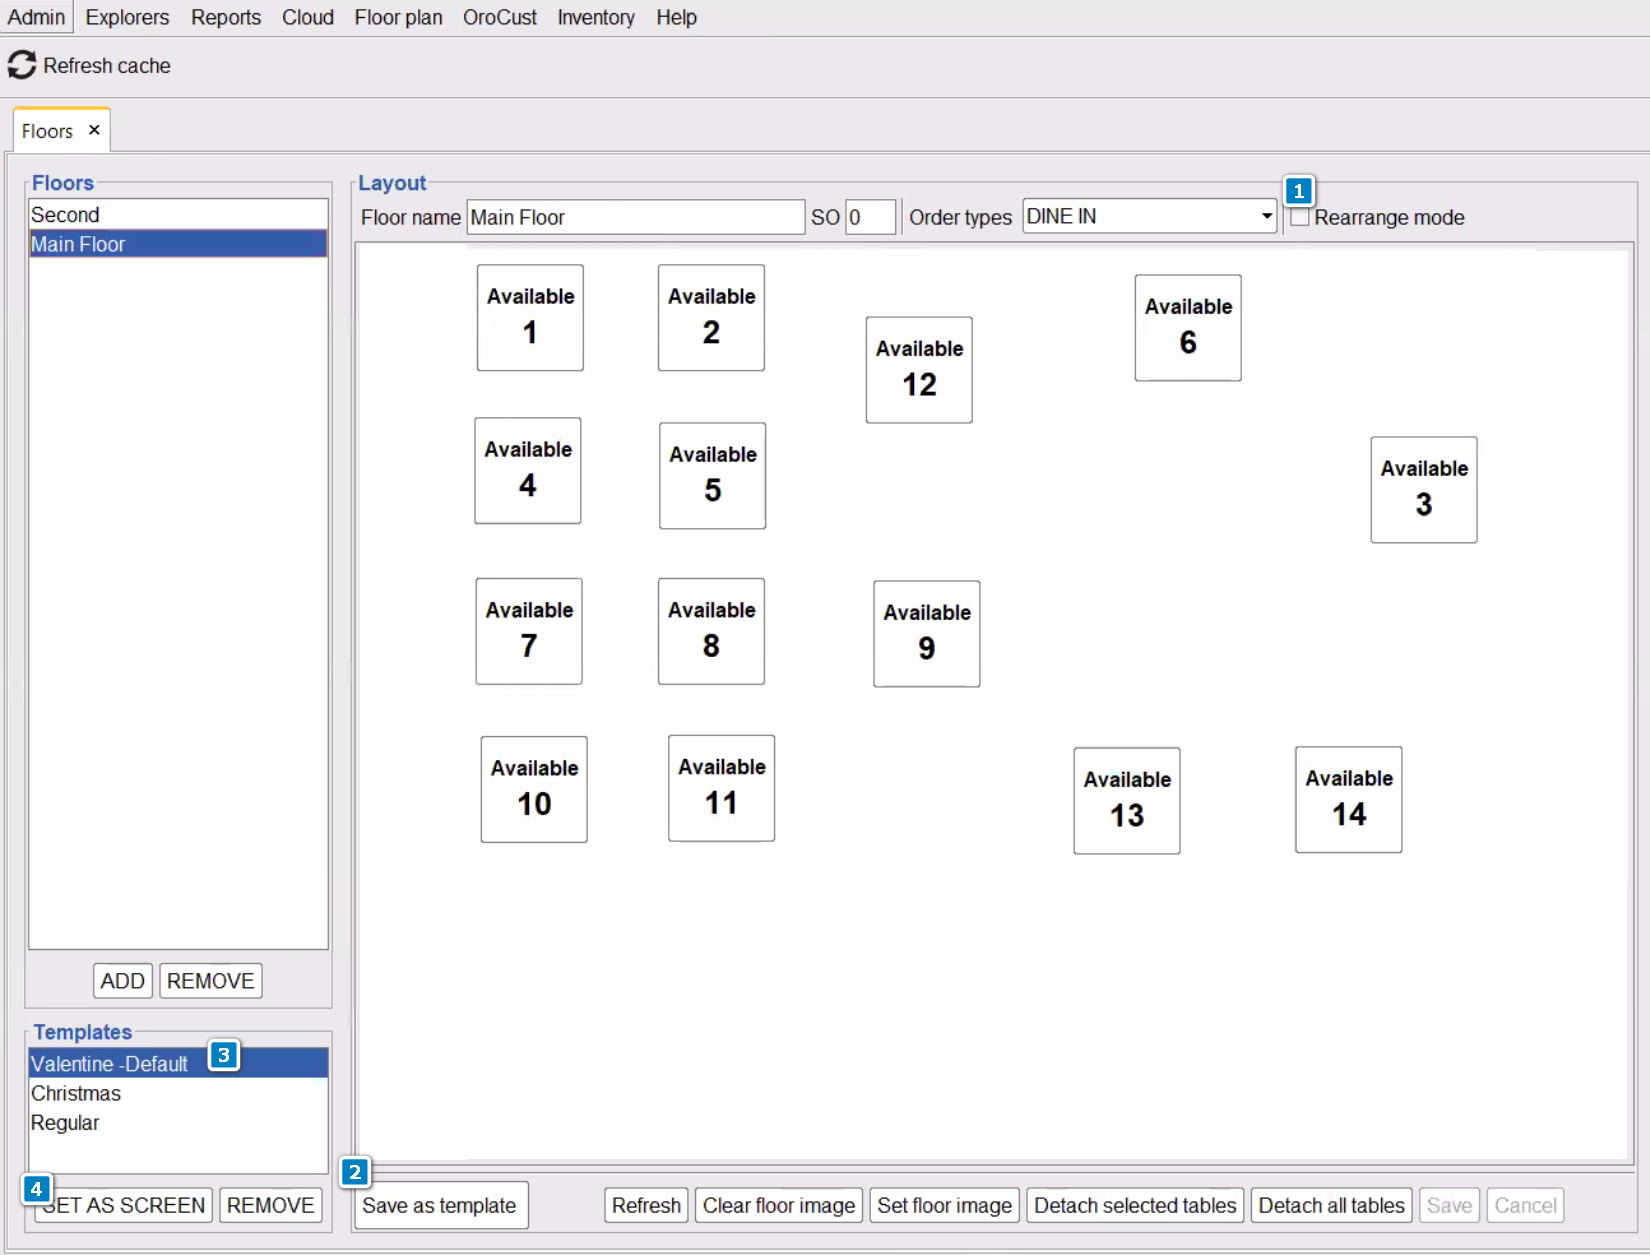Image resolution: width=1650 pixels, height=1255 pixels.
Task: Select table 6 on the layout
Action: (1188, 328)
